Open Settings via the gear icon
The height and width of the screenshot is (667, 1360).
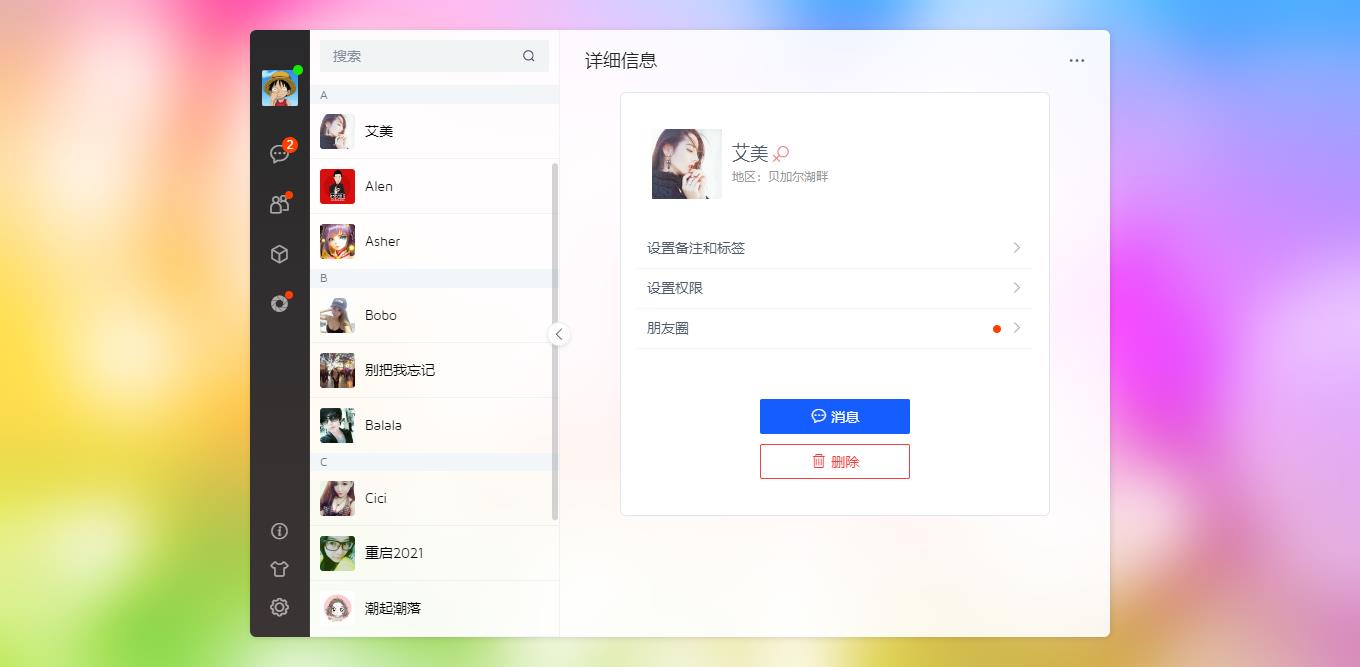[x=280, y=606]
